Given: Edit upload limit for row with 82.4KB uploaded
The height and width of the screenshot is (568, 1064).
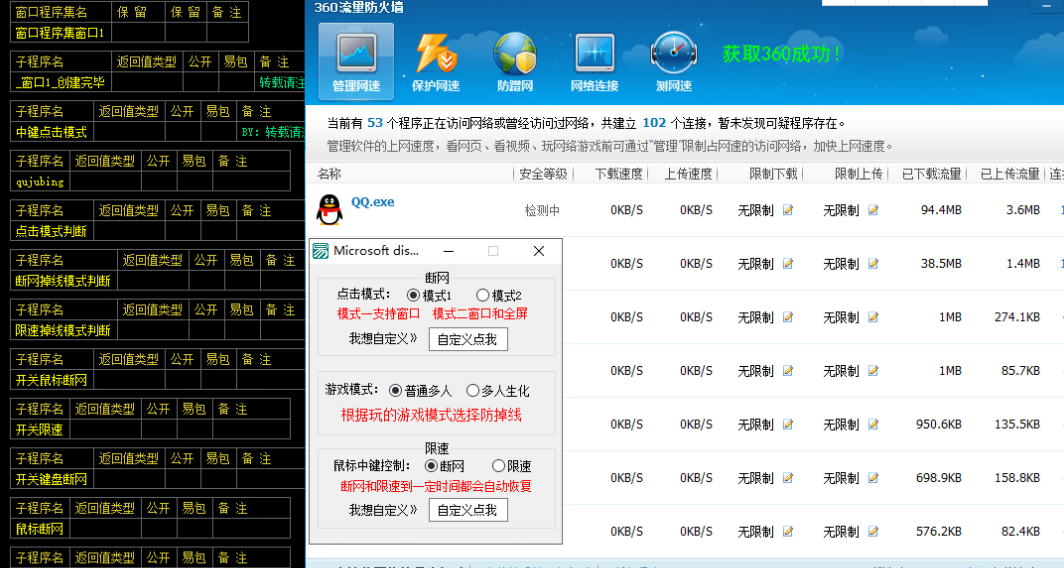Looking at the screenshot, I should [873, 531].
